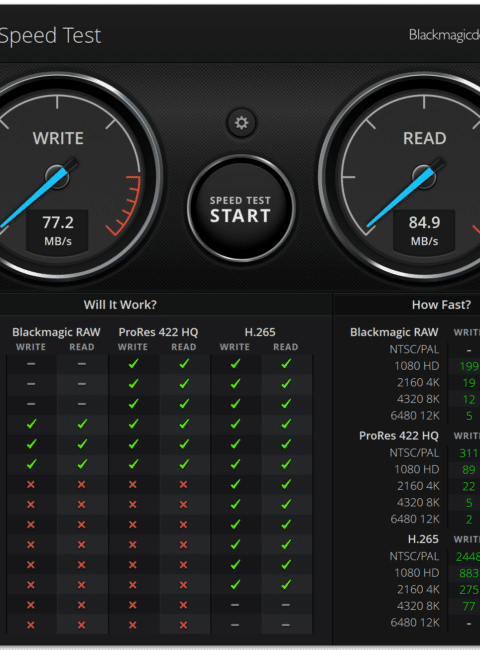Screen dimensions: 480x650
Task: Click the 22 write value for ProRes 2160 4K
Action: [x=469, y=486]
